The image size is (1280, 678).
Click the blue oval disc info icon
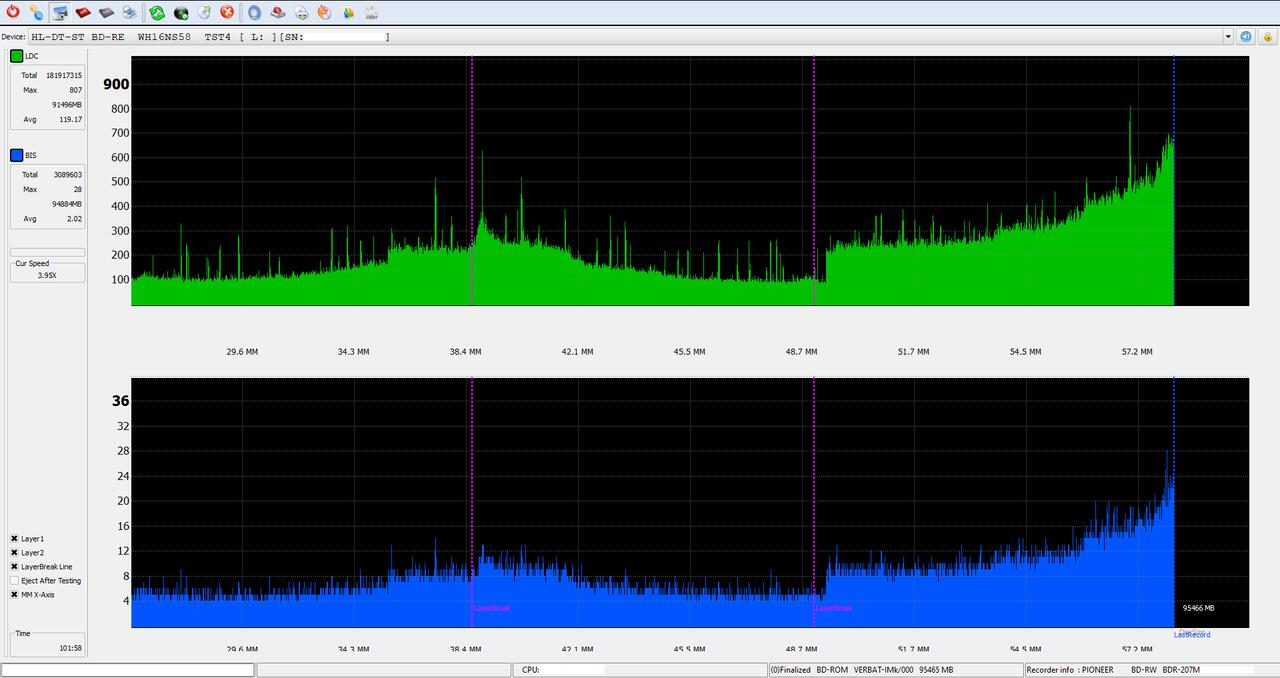[255, 13]
